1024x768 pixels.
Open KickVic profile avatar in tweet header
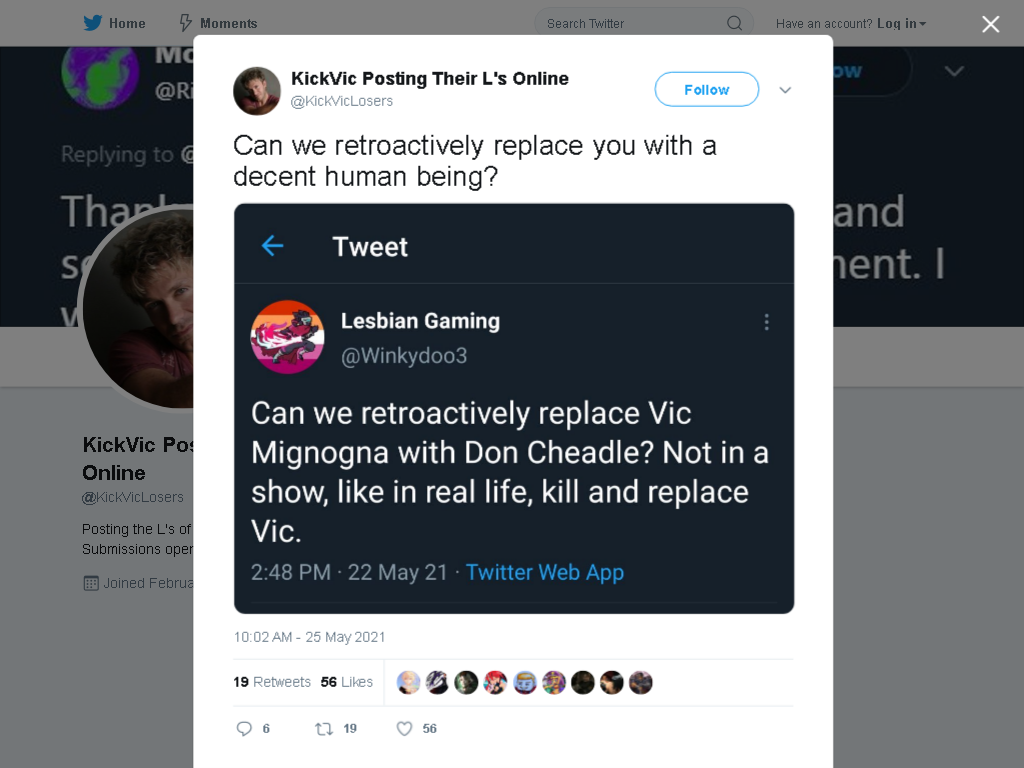[x=257, y=91]
